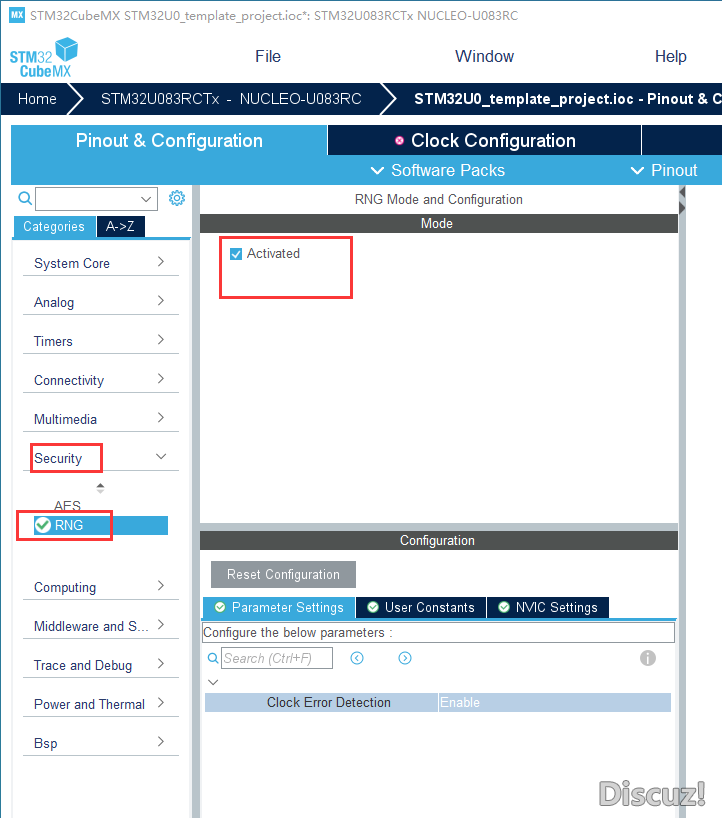Viewport: 722px width, 818px height.
Task: Select the Categories tab
Action: pos(54,226)
